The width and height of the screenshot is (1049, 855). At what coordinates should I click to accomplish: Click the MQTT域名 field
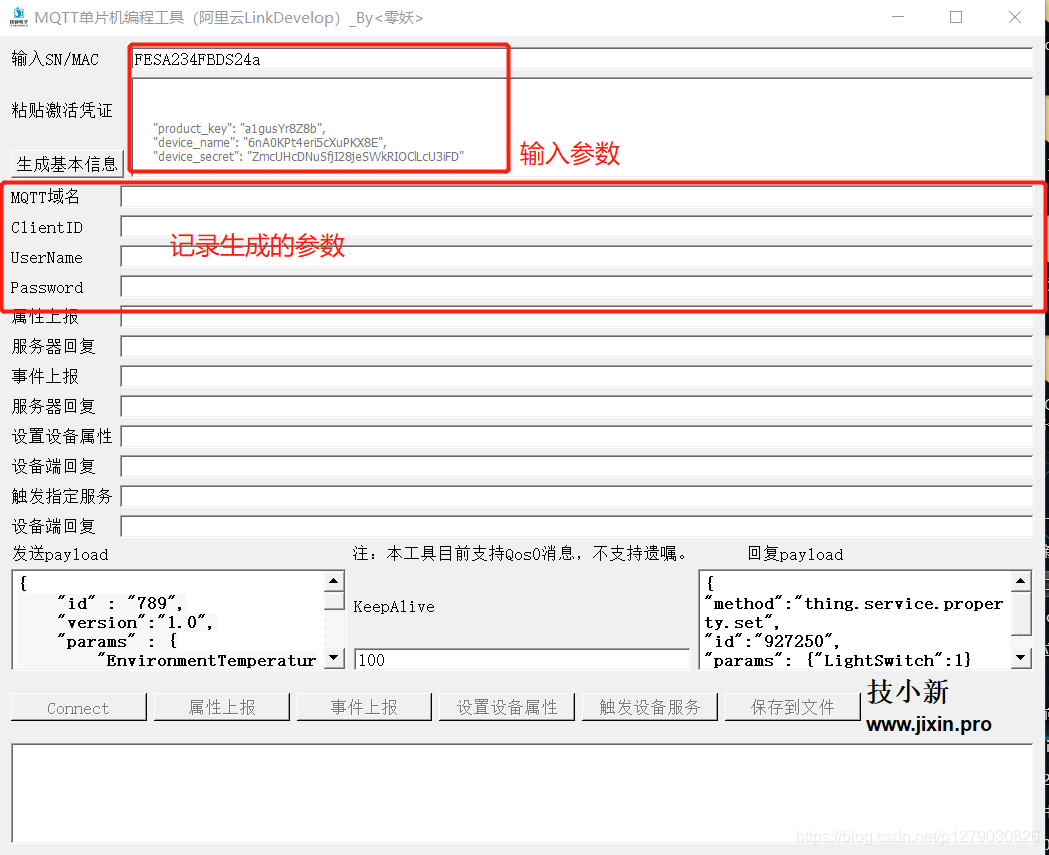pos(577,197)
